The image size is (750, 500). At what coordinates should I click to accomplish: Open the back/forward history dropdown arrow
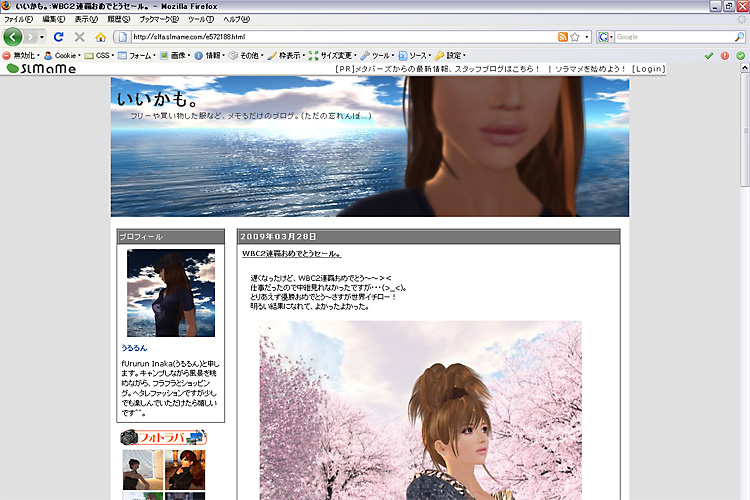(42, 37)
